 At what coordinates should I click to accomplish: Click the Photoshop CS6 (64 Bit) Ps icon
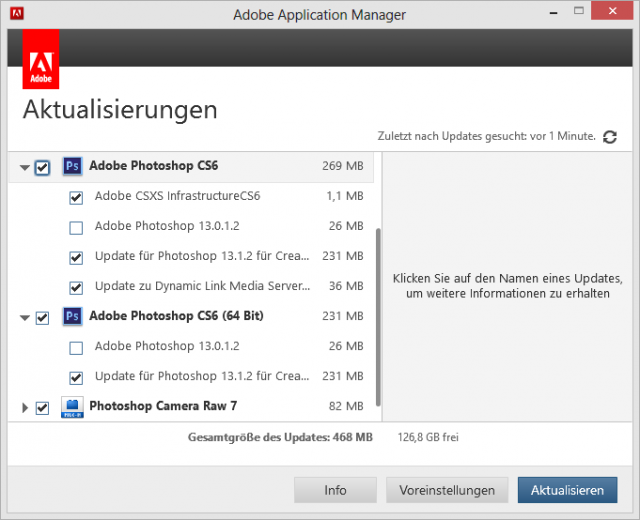point(72,316)
